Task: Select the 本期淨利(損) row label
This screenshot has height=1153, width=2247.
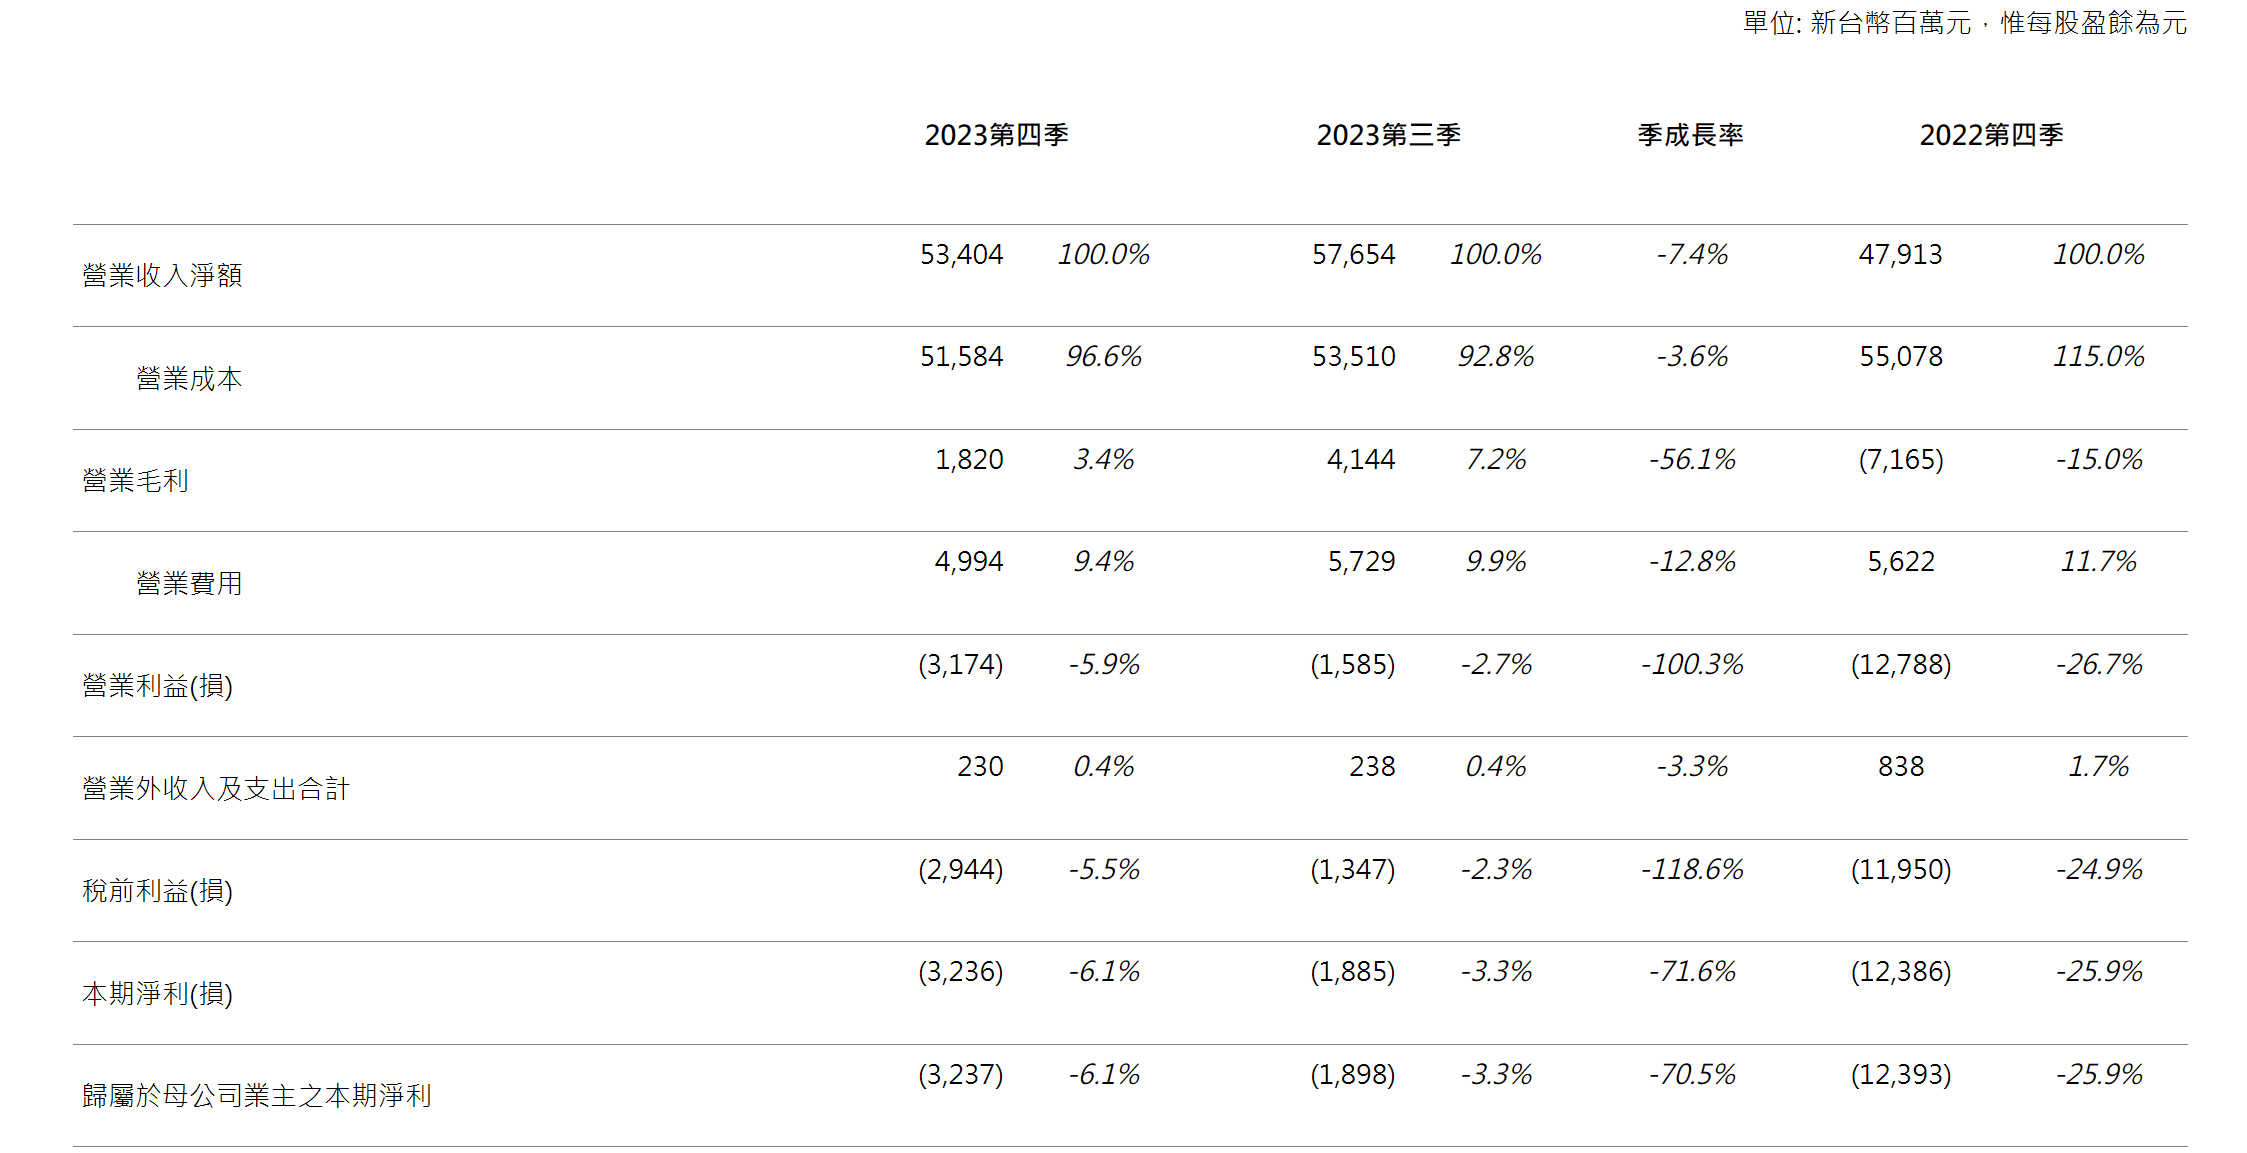Action: tap(157, 994)
